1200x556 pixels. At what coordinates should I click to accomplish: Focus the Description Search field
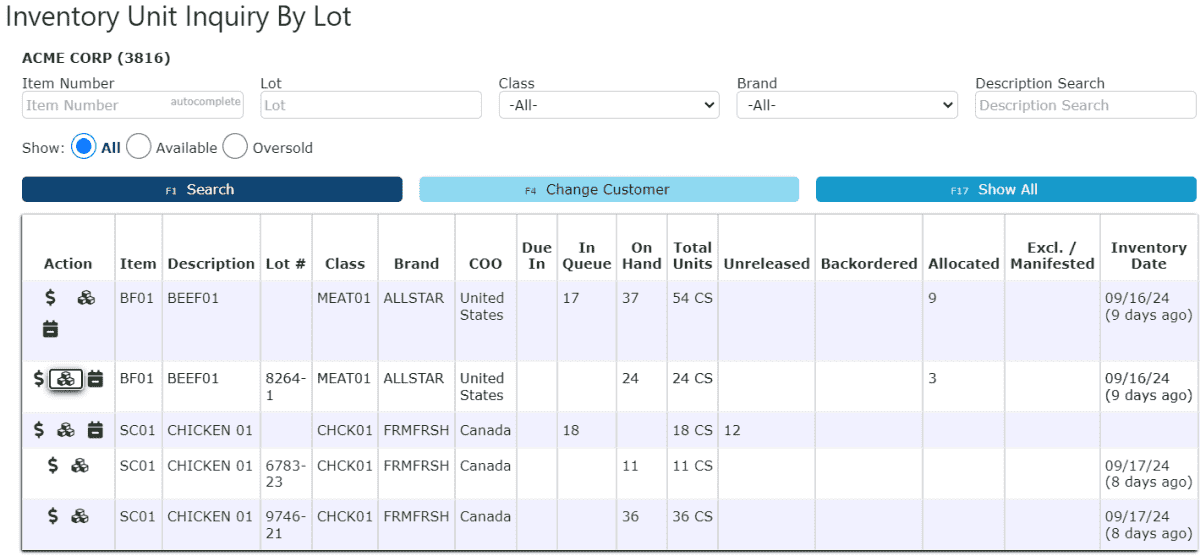coord(1086,105)
